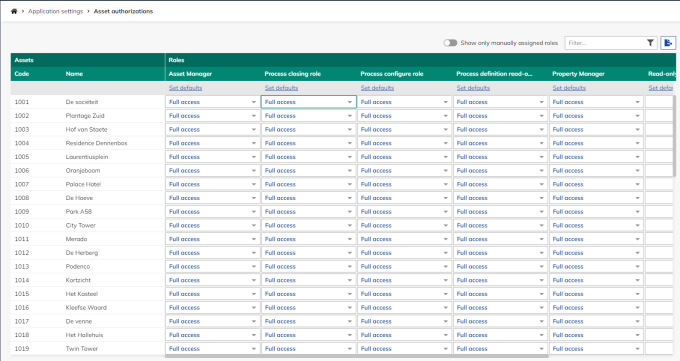Screen dimensions: 680x361
Task: Open Asset Manager dropdown for Laurentiusplein
Action: (212, 157)
